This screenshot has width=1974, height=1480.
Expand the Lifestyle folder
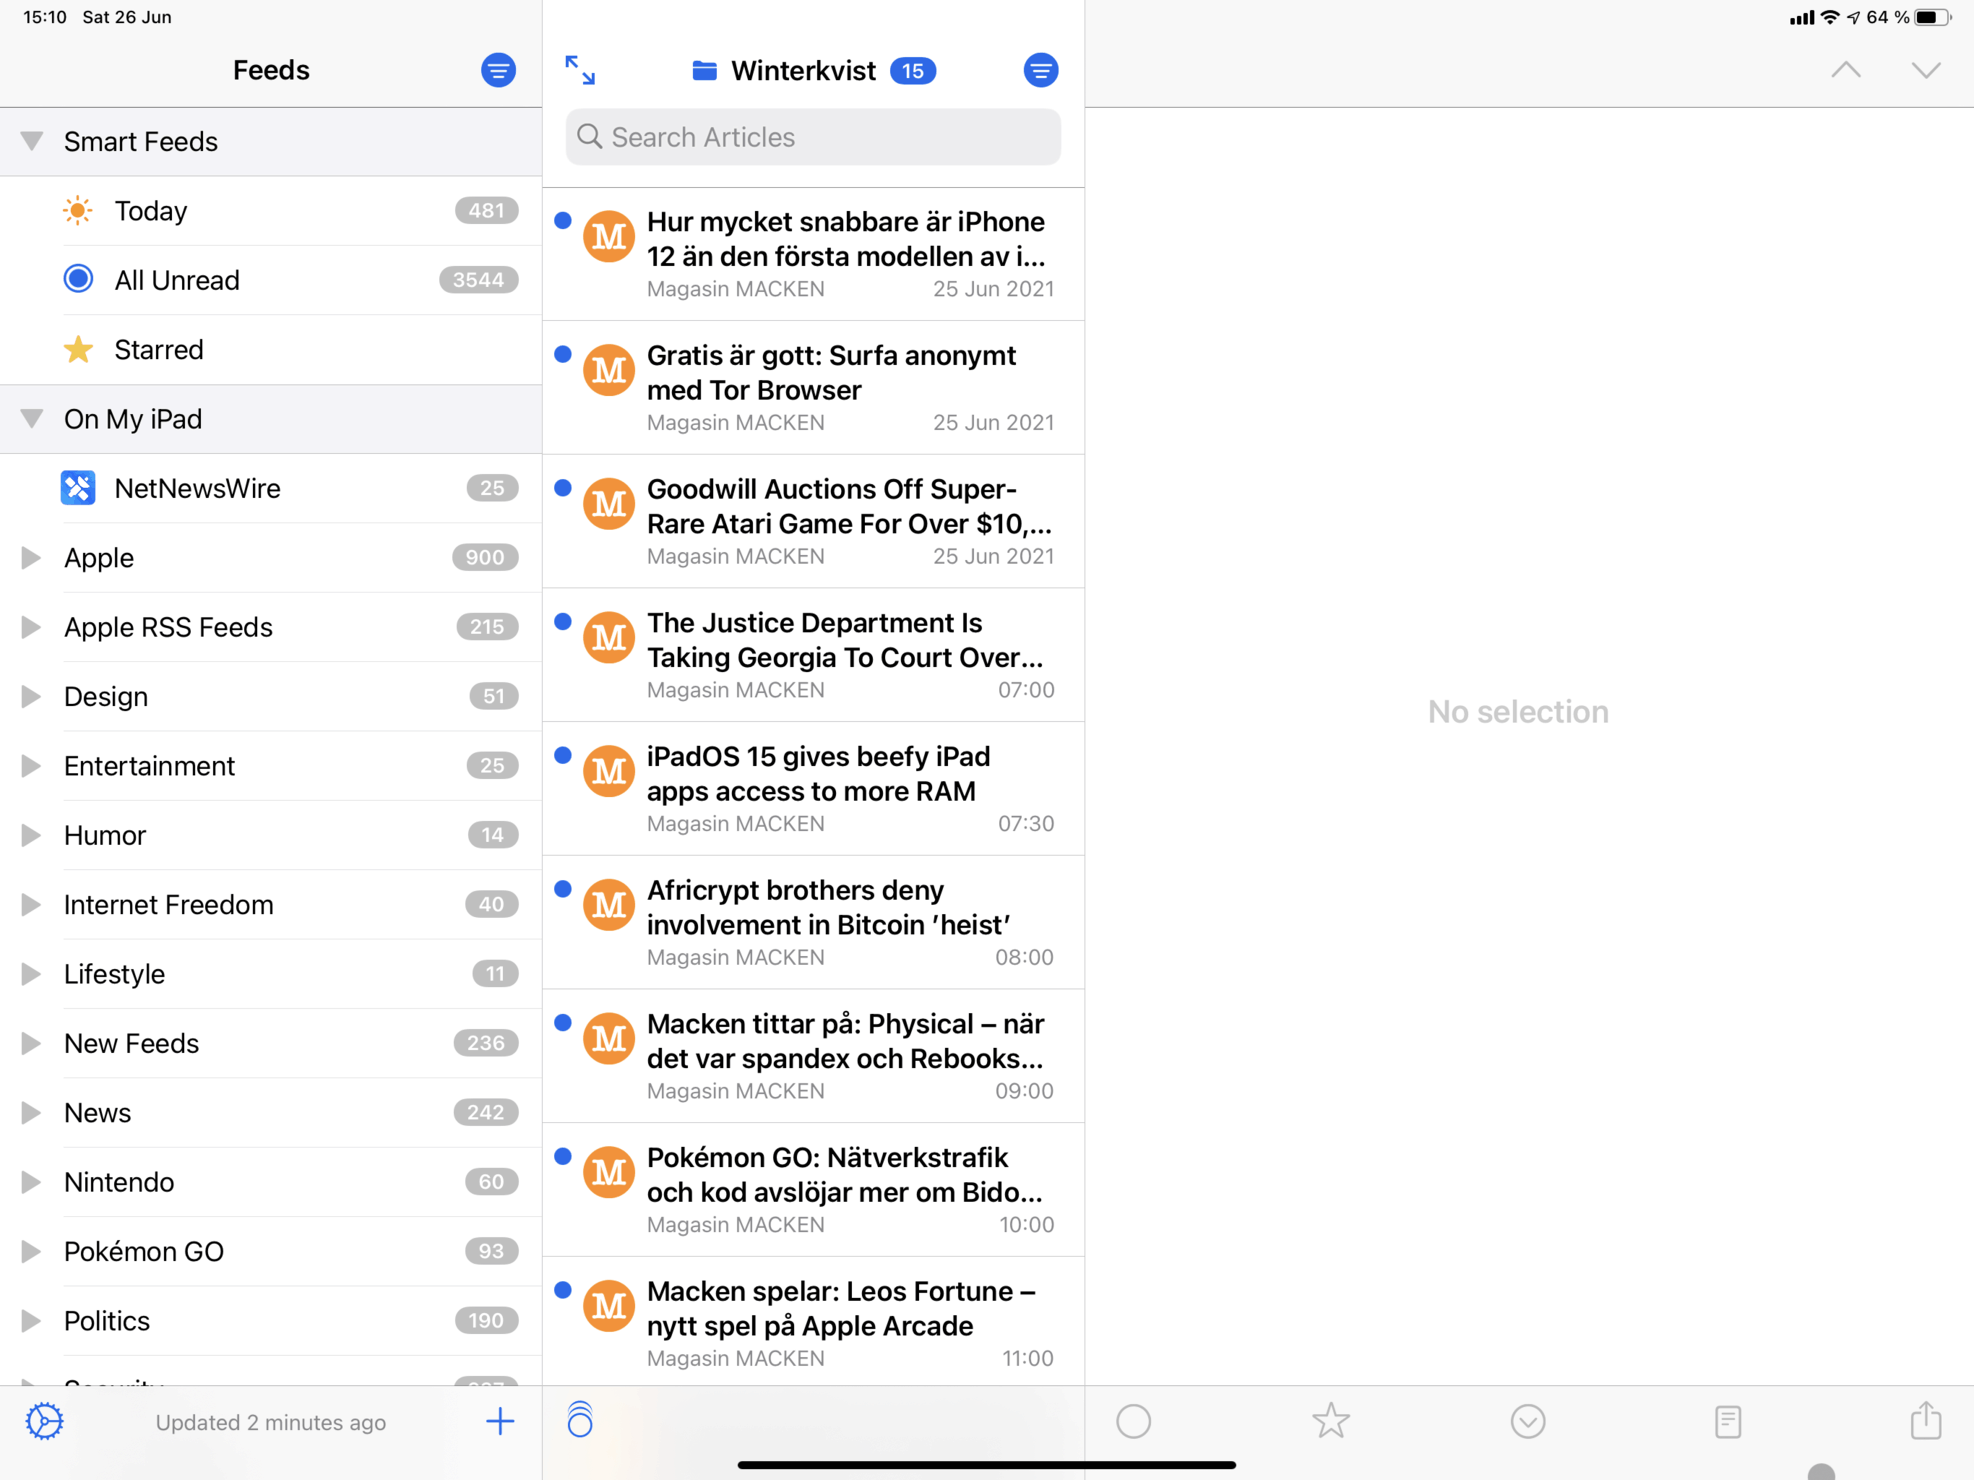31,973
